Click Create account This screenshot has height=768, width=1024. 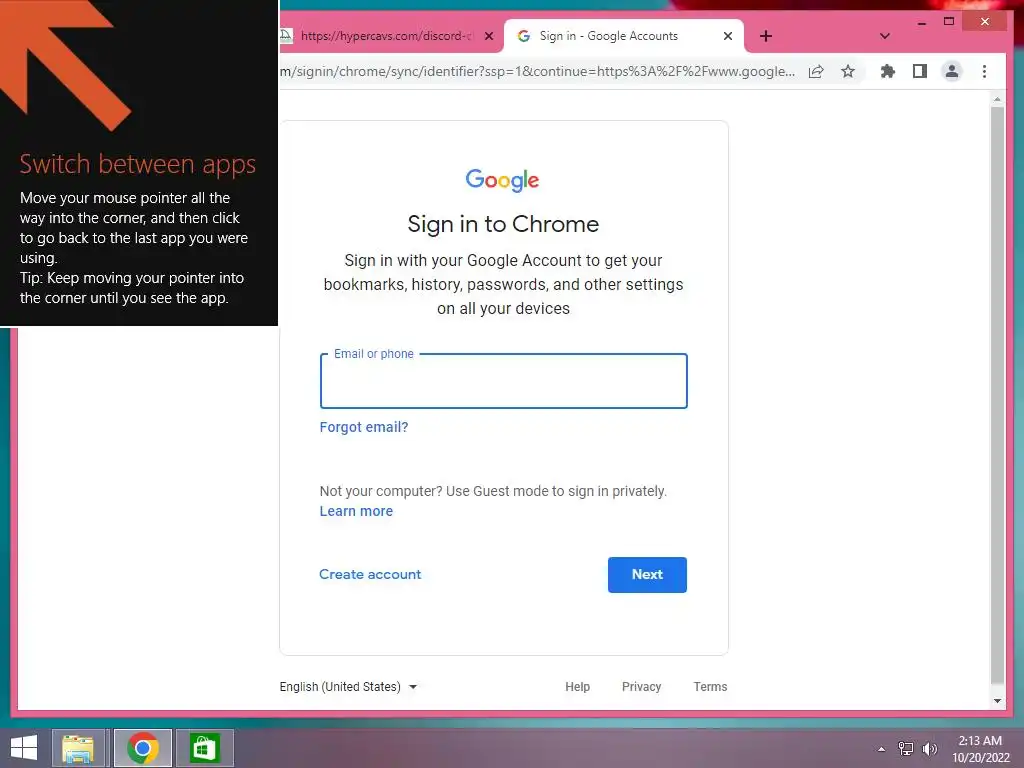370,575
